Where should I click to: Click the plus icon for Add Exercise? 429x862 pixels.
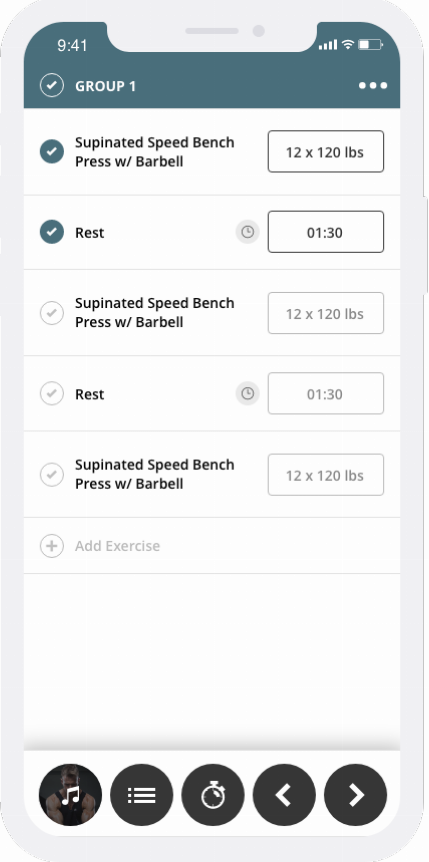[52, 546]
